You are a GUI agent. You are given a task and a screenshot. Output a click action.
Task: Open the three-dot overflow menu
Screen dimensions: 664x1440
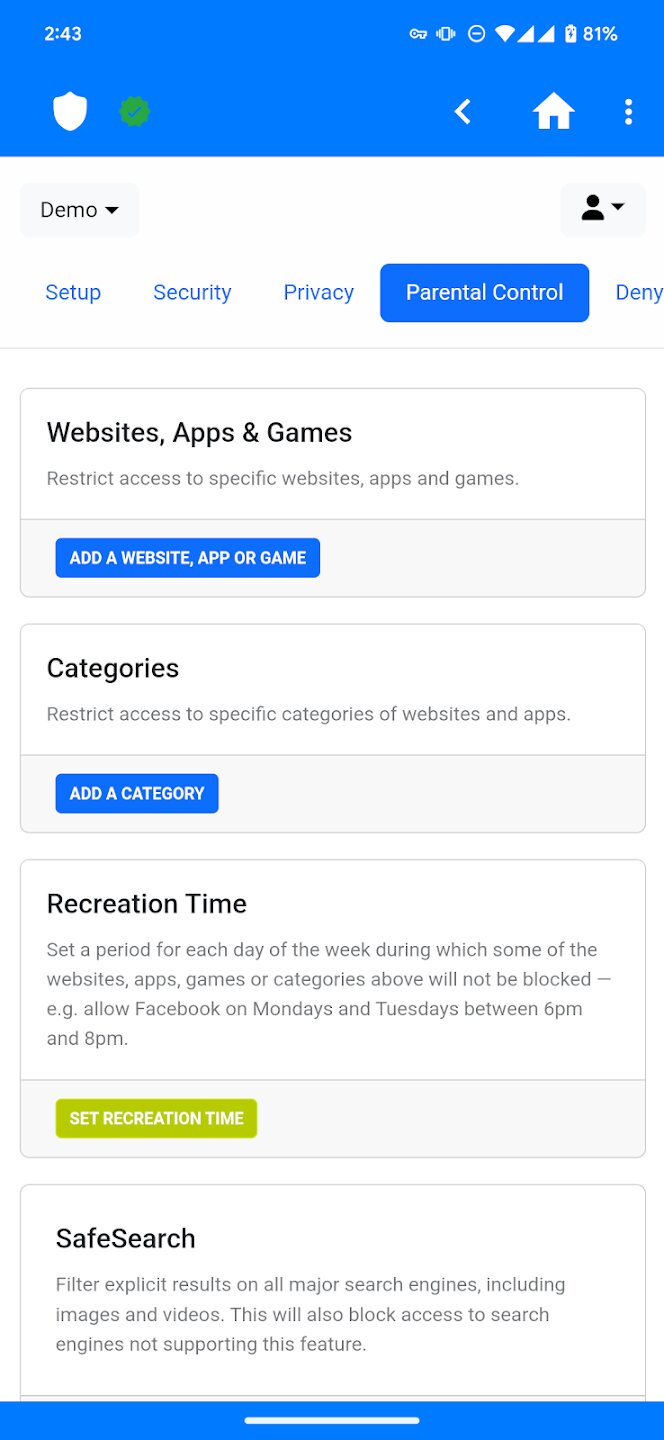click(628, 112)
